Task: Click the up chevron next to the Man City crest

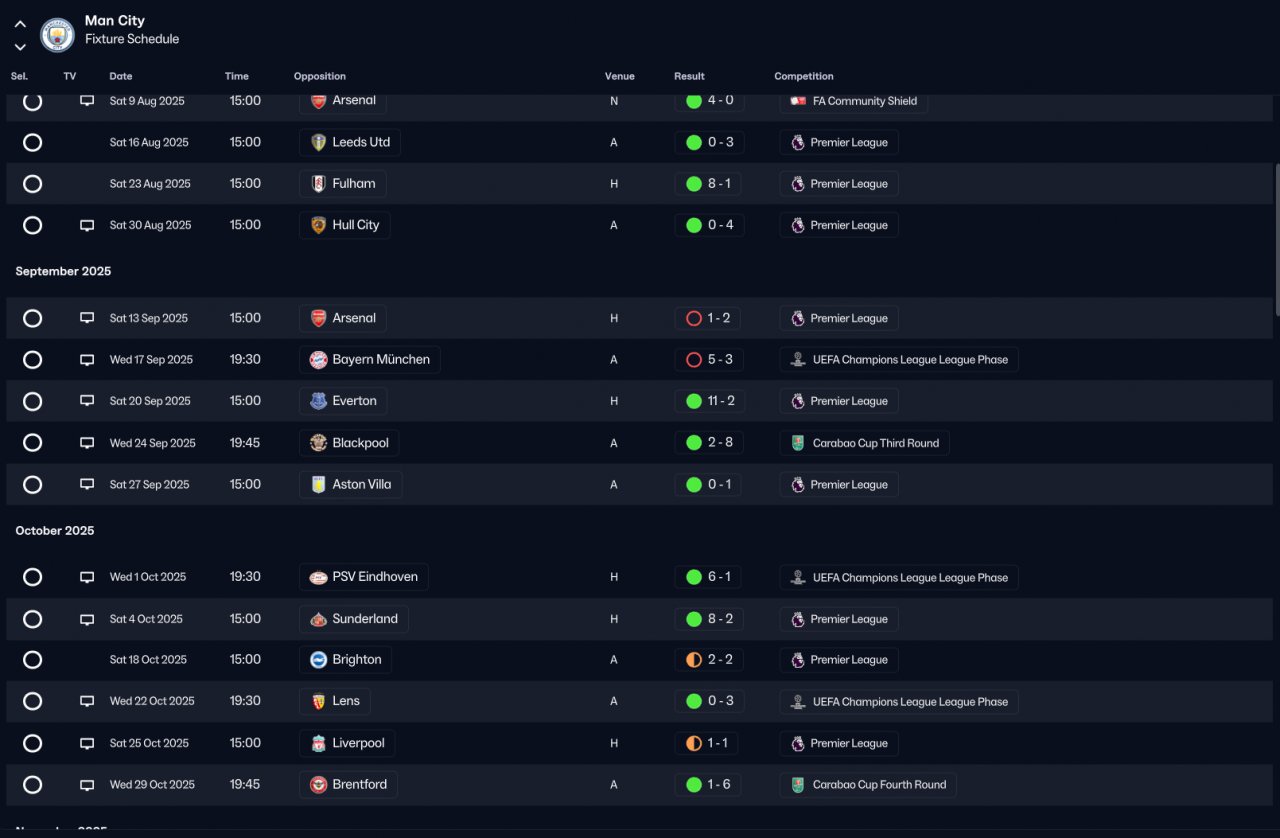Action: tap(20, 24)
